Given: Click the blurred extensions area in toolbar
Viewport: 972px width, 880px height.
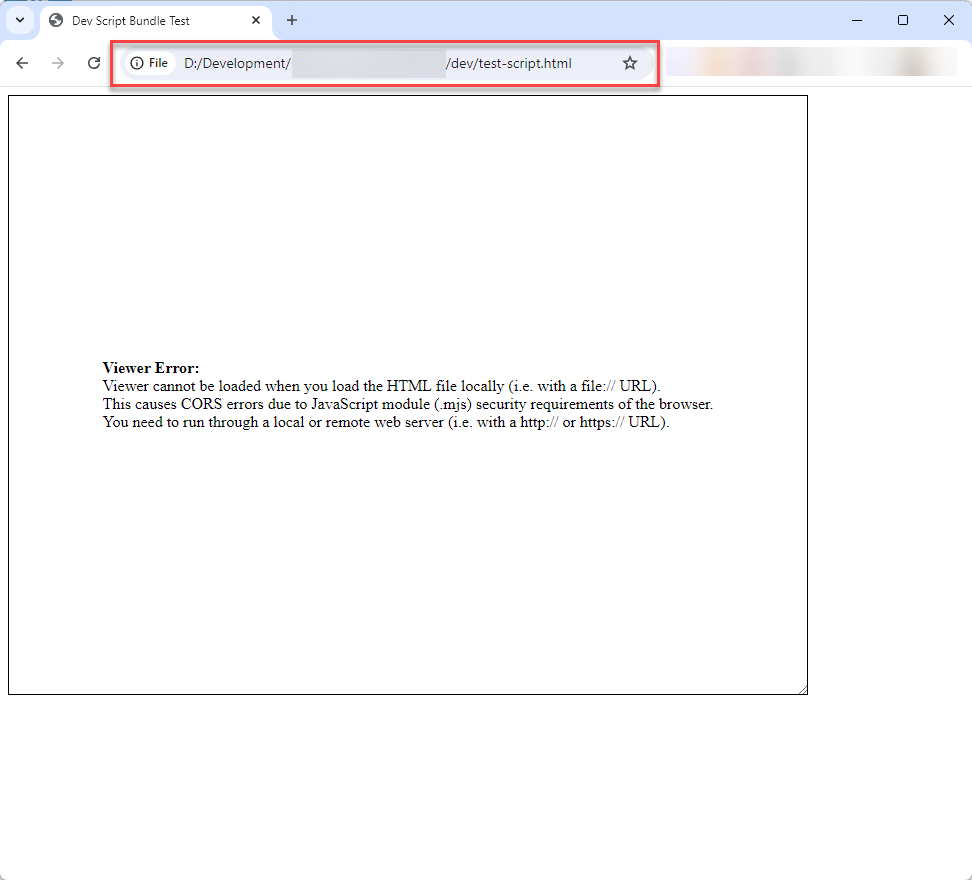Looking at the screenshot, I should pos(811,62).
